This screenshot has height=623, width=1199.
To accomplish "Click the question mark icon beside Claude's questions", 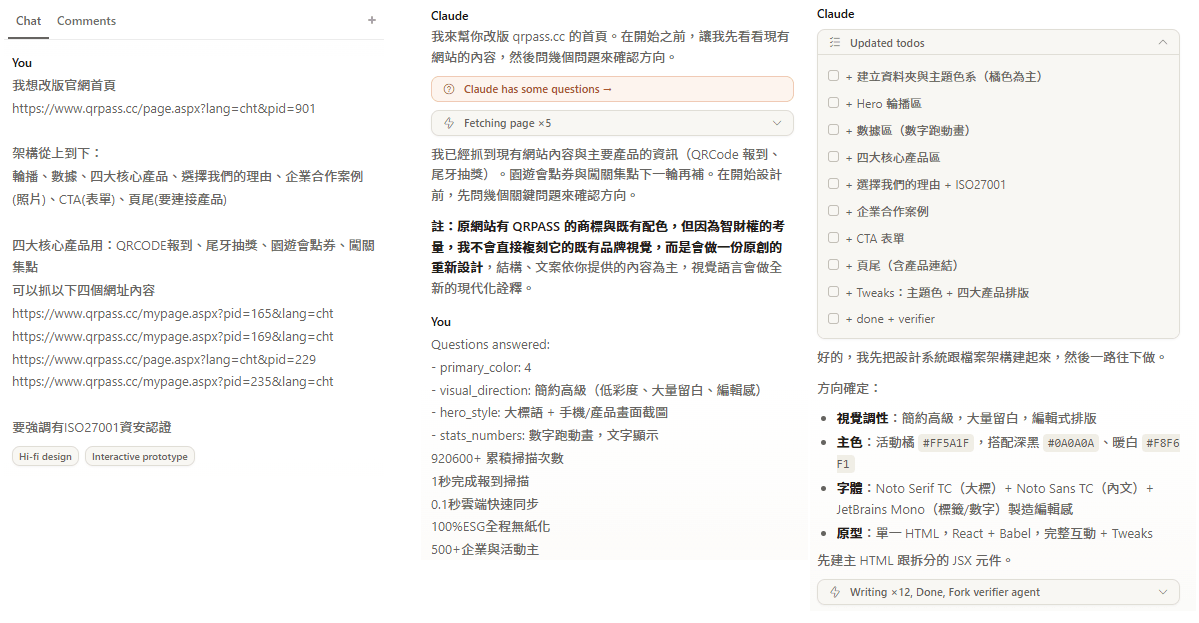I will [448, 89].
